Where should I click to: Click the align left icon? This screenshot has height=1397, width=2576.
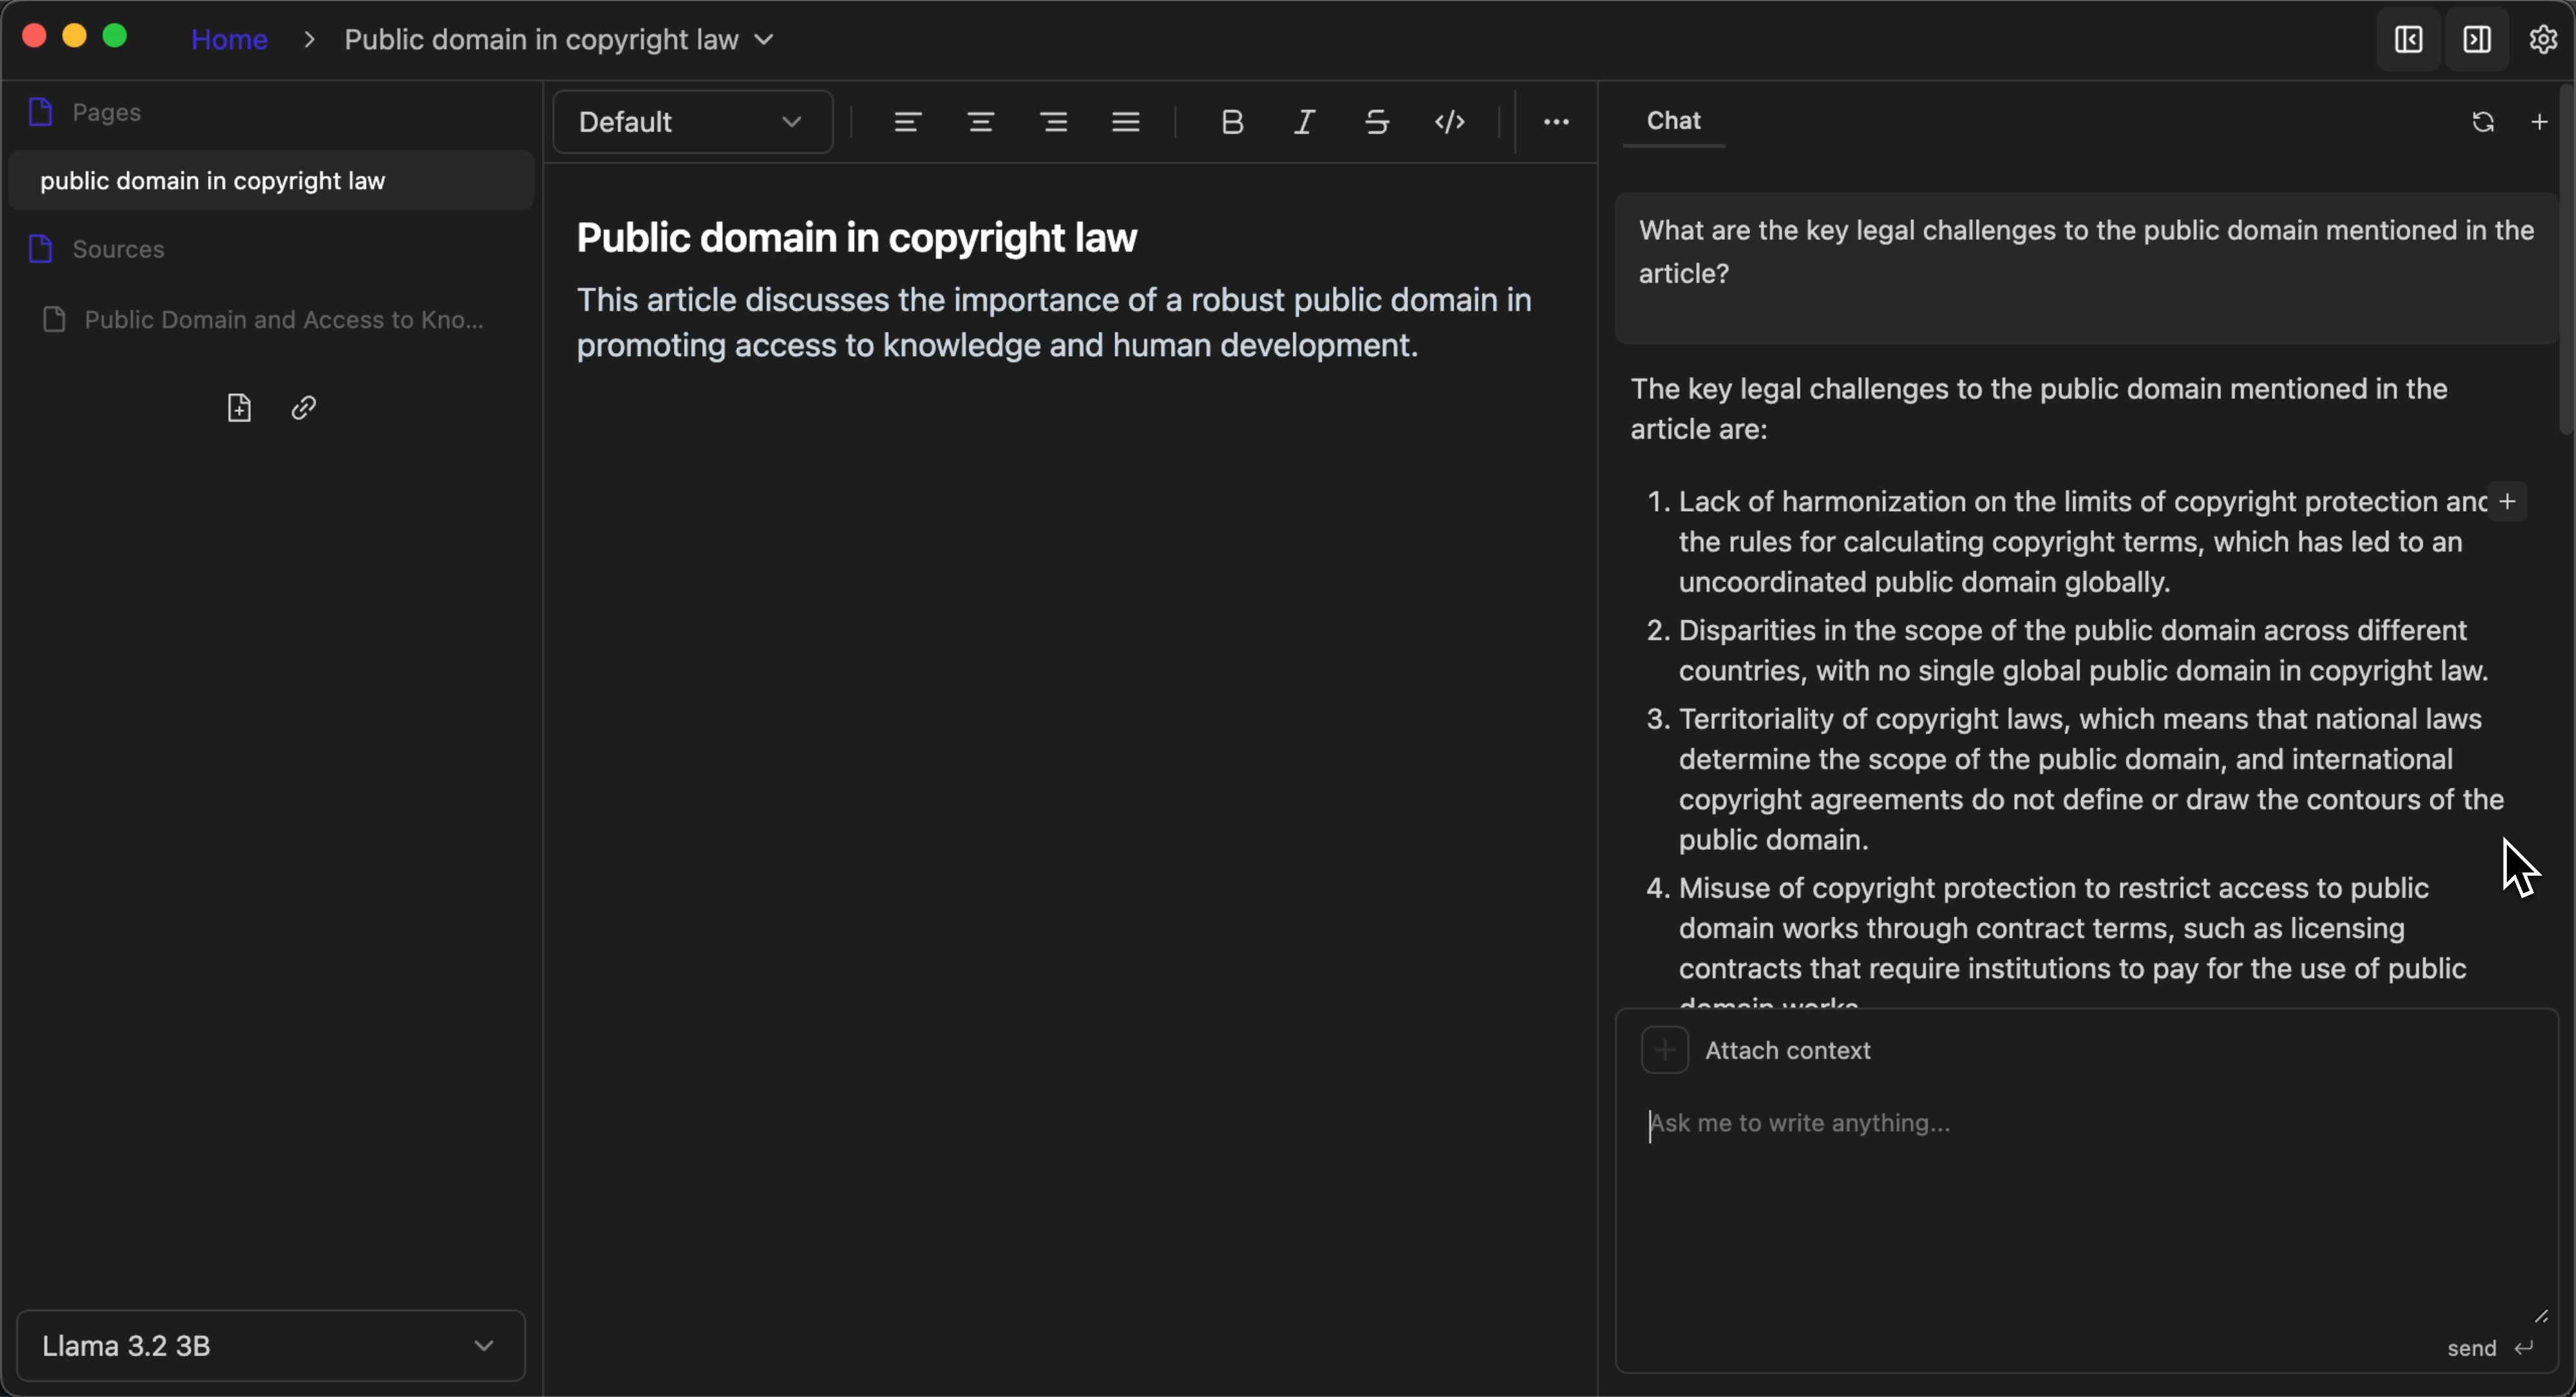(x=907, y=122)
